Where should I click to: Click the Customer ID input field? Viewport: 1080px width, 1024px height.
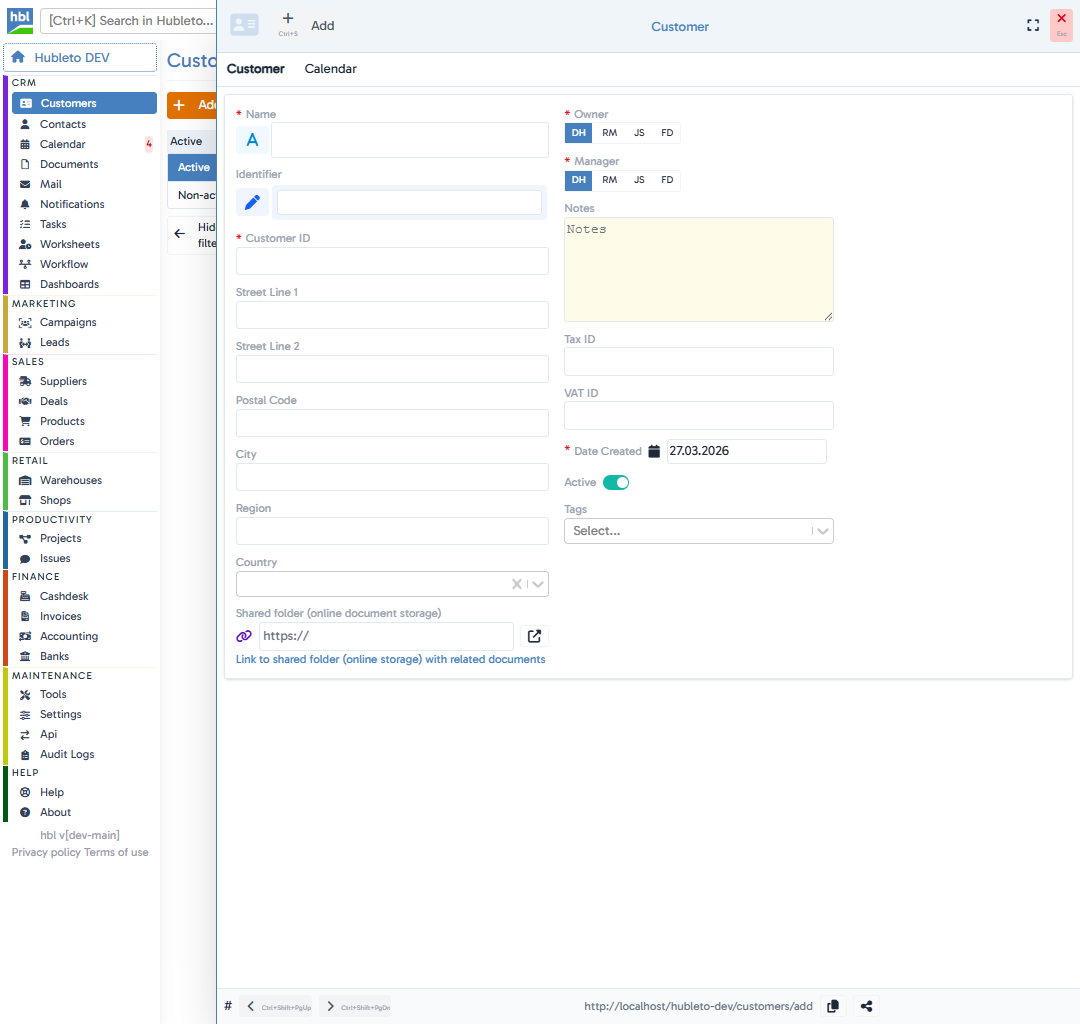392,261
